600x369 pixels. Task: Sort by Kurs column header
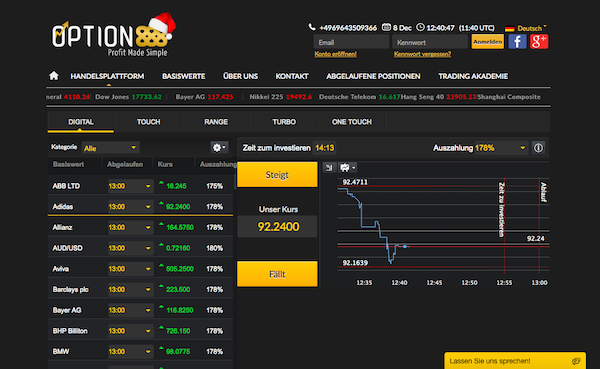165,164
